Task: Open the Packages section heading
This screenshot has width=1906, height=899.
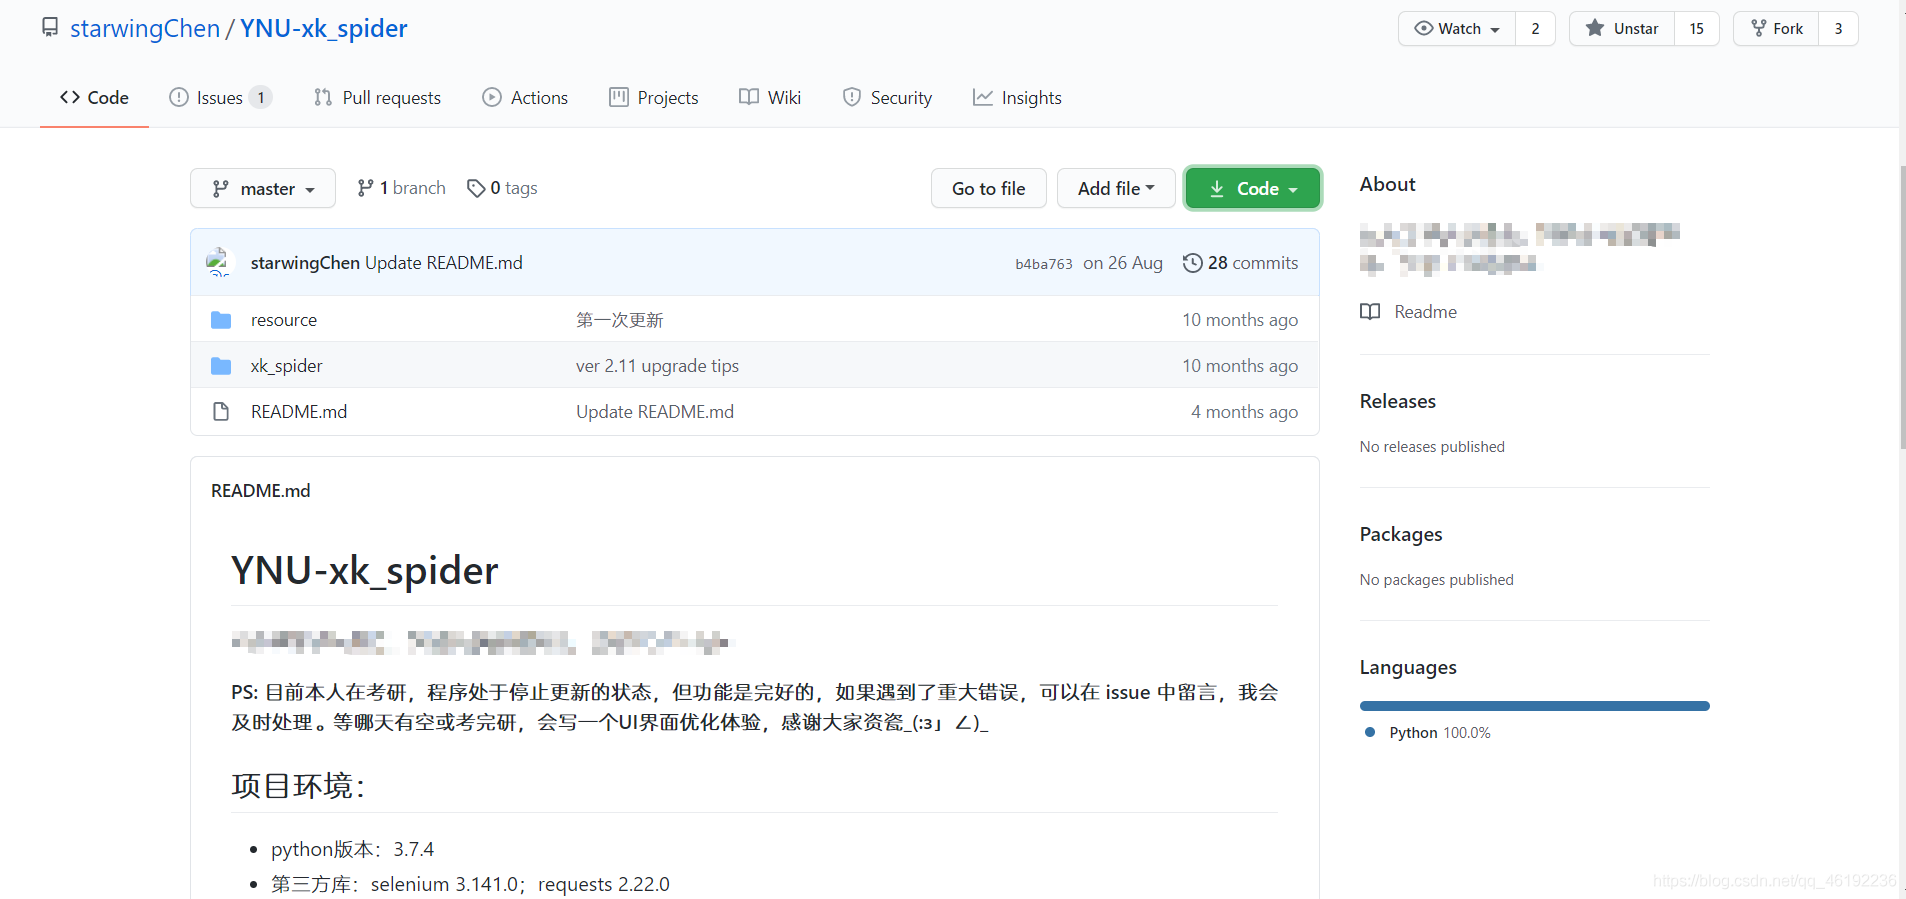Action: point(1401,534)
